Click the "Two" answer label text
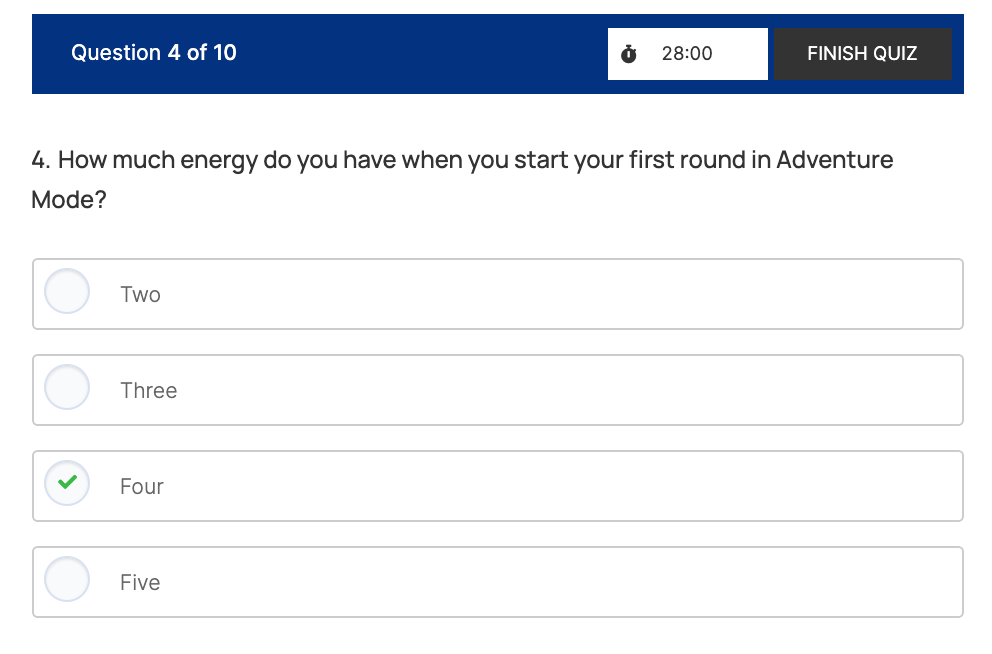 (x=140, y=294)
